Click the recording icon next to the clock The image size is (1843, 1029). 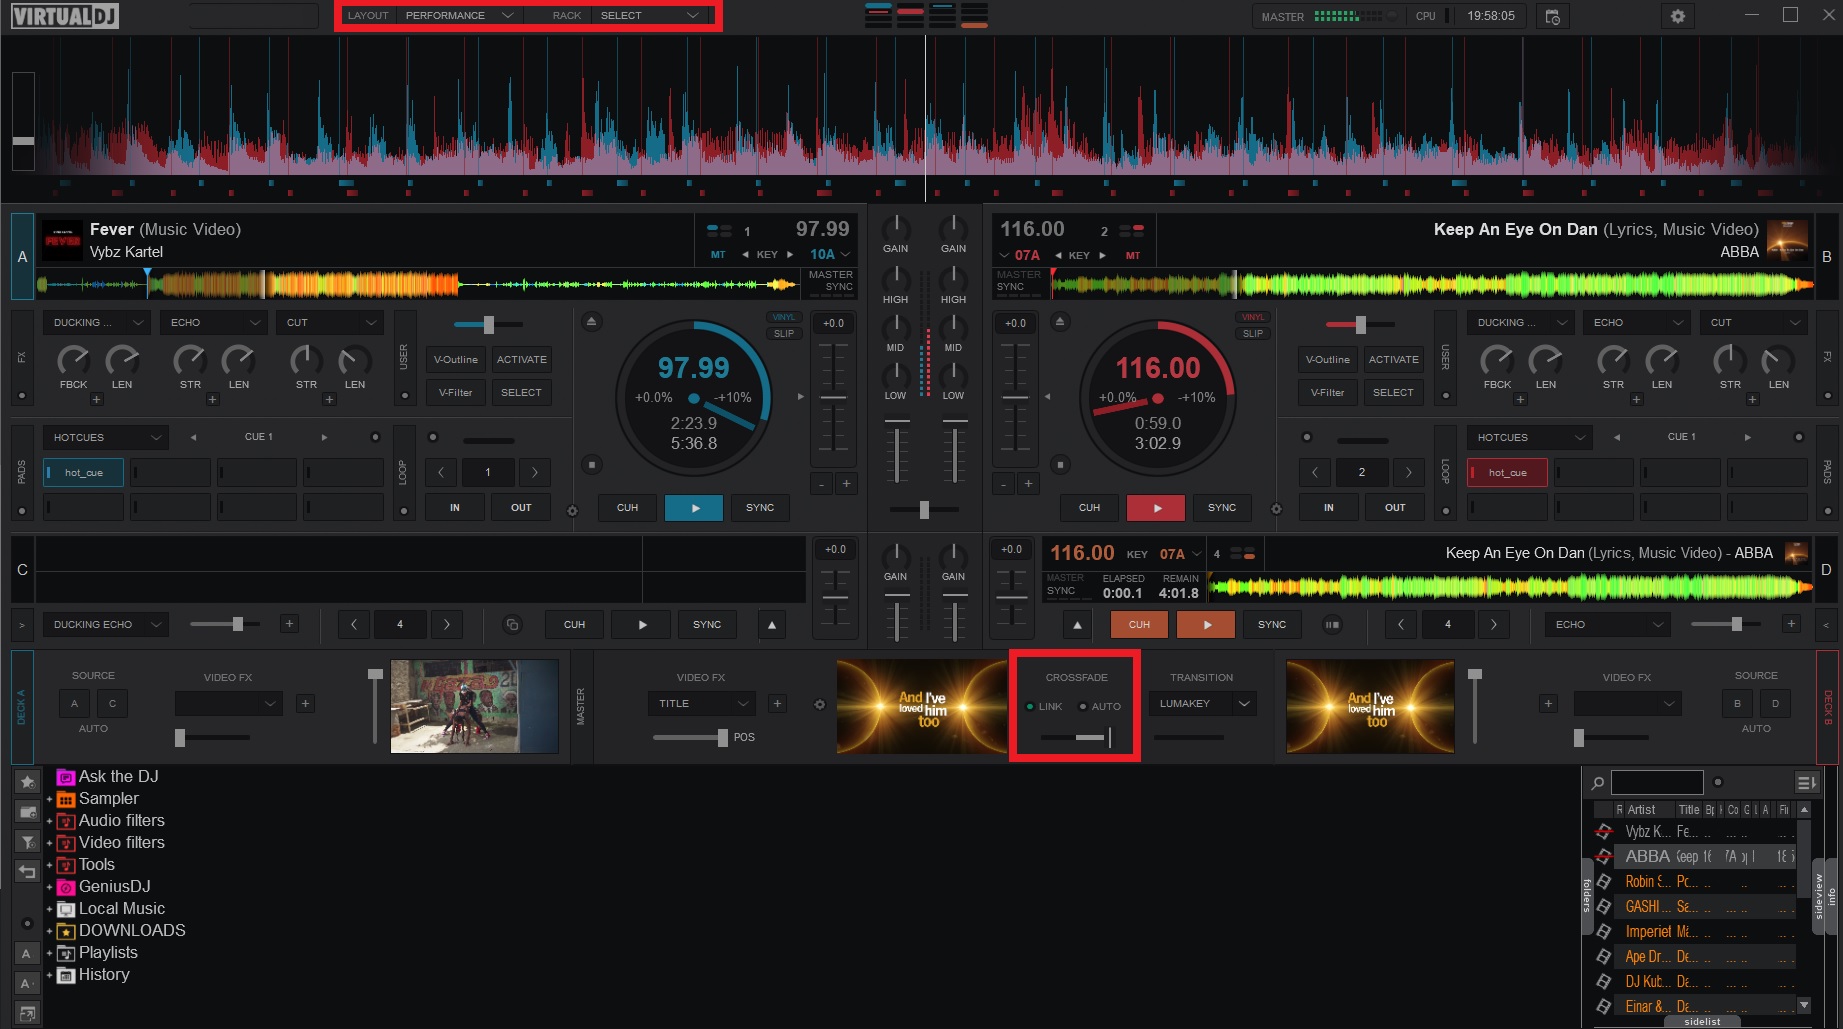(x=1552, y=16)
